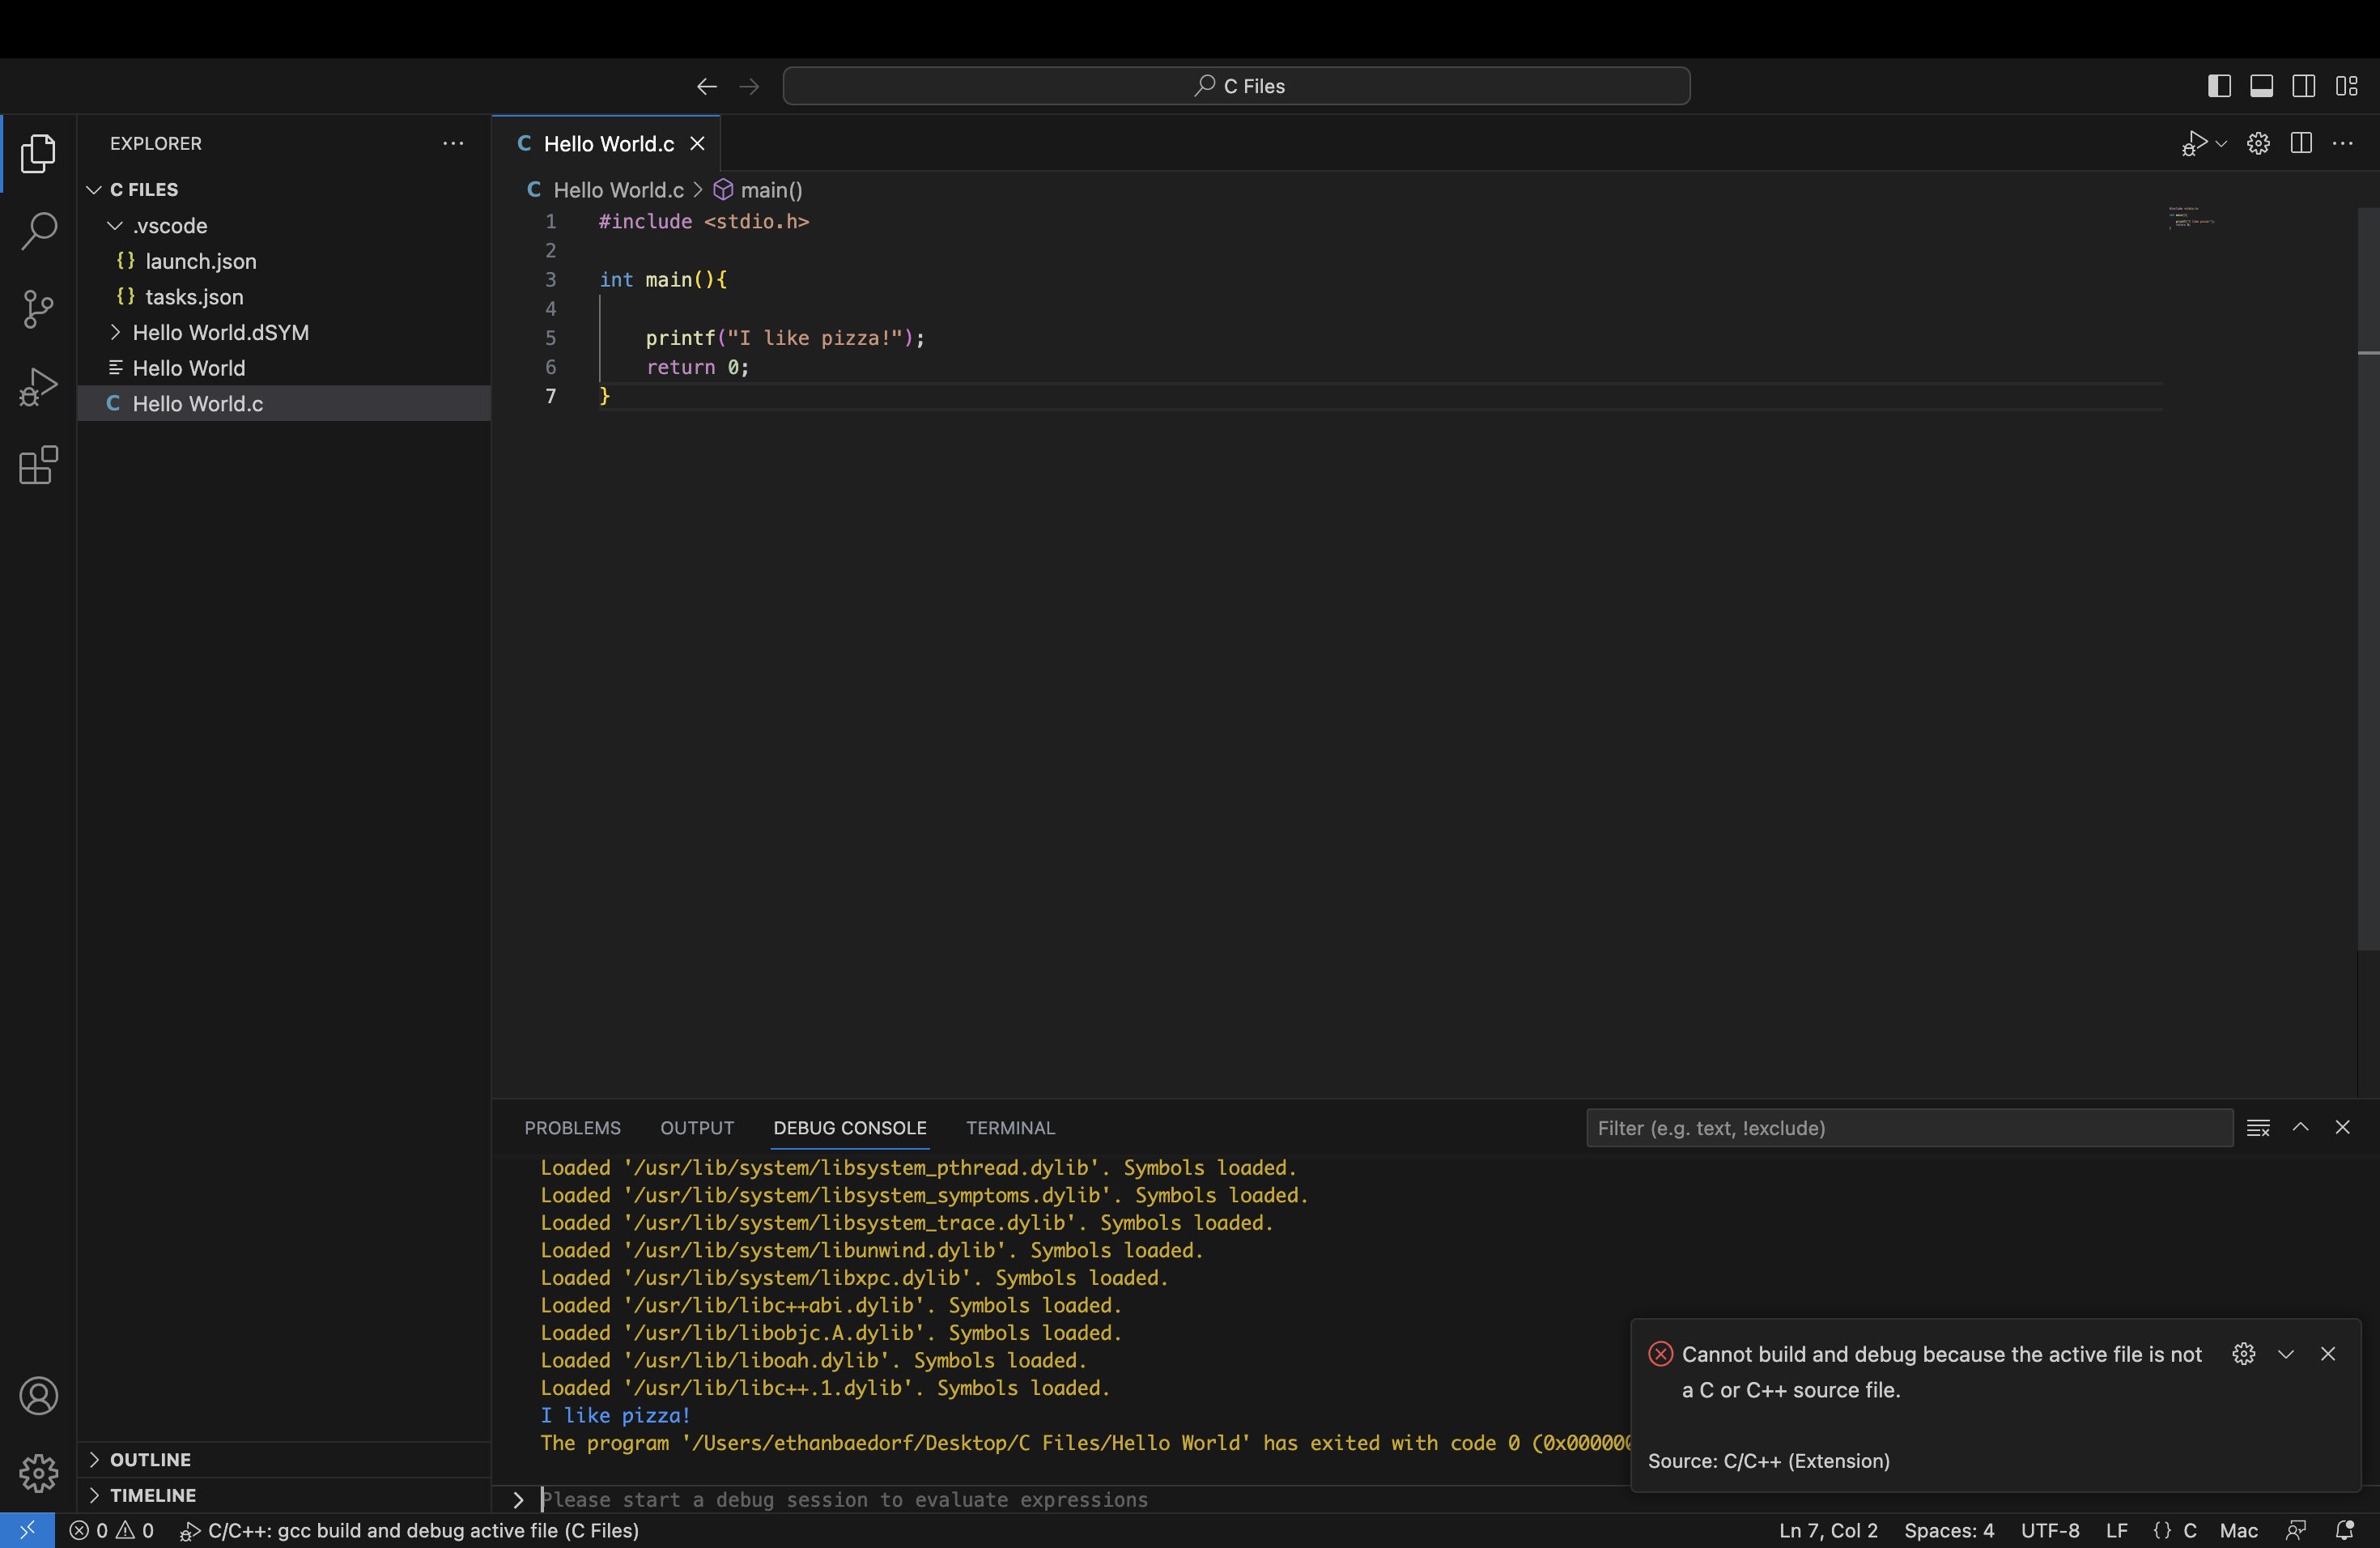Screen dimensions: 2380x1548
Task: Open the Extensions view
Action: click(38, 465)
